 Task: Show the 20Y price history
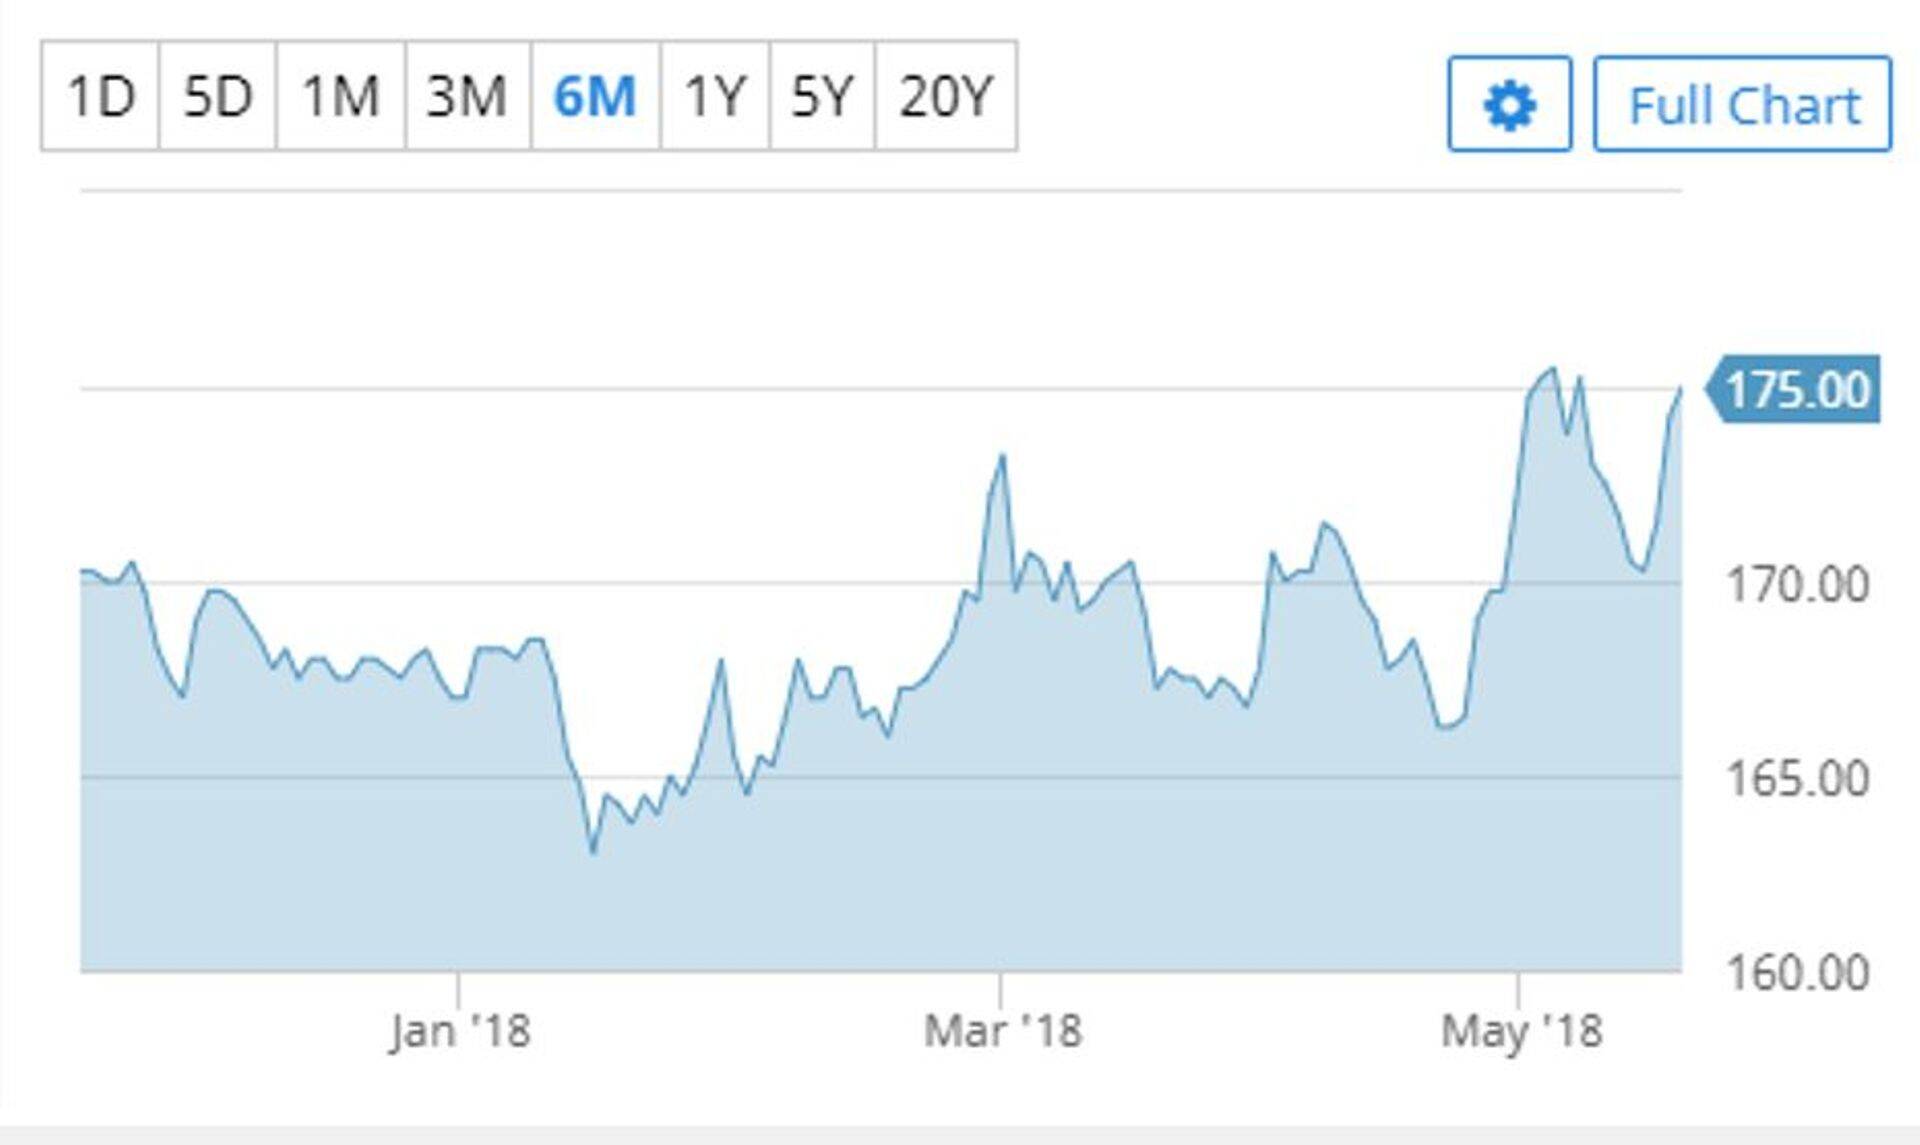point(945,97)
